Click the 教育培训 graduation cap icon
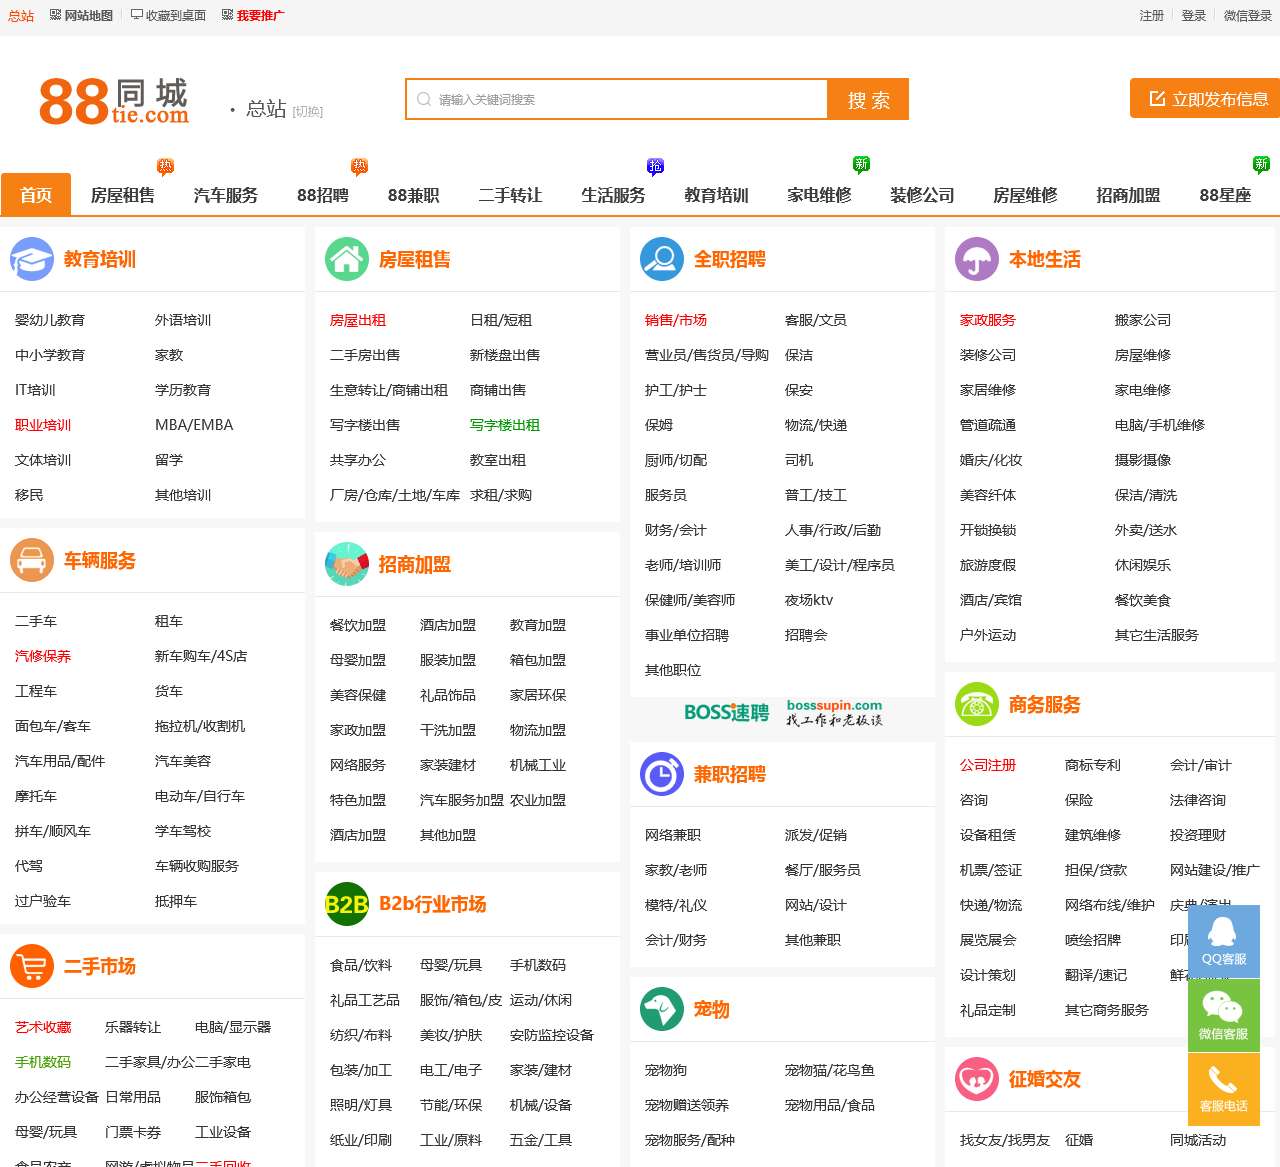 click(x=32, y=258)
